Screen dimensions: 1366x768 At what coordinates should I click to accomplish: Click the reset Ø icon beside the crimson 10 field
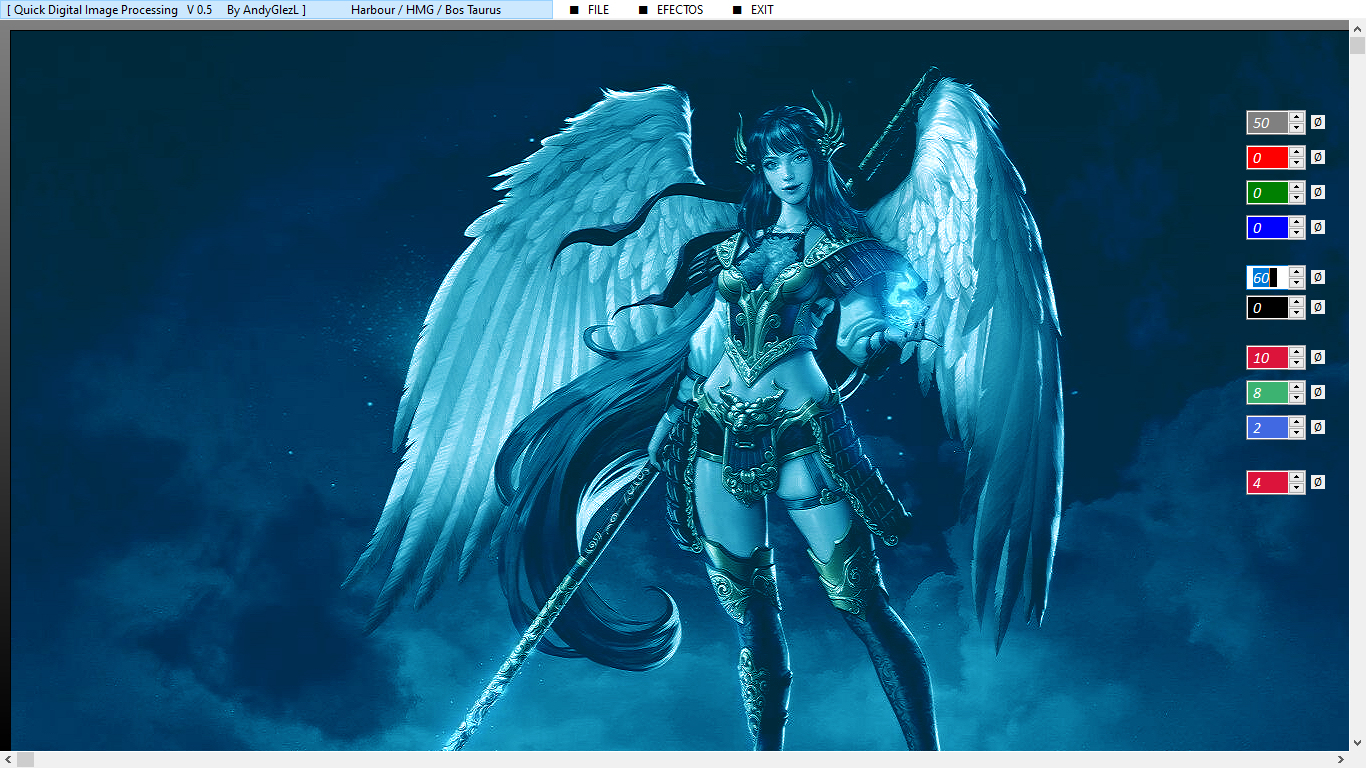pos(1317,357)
